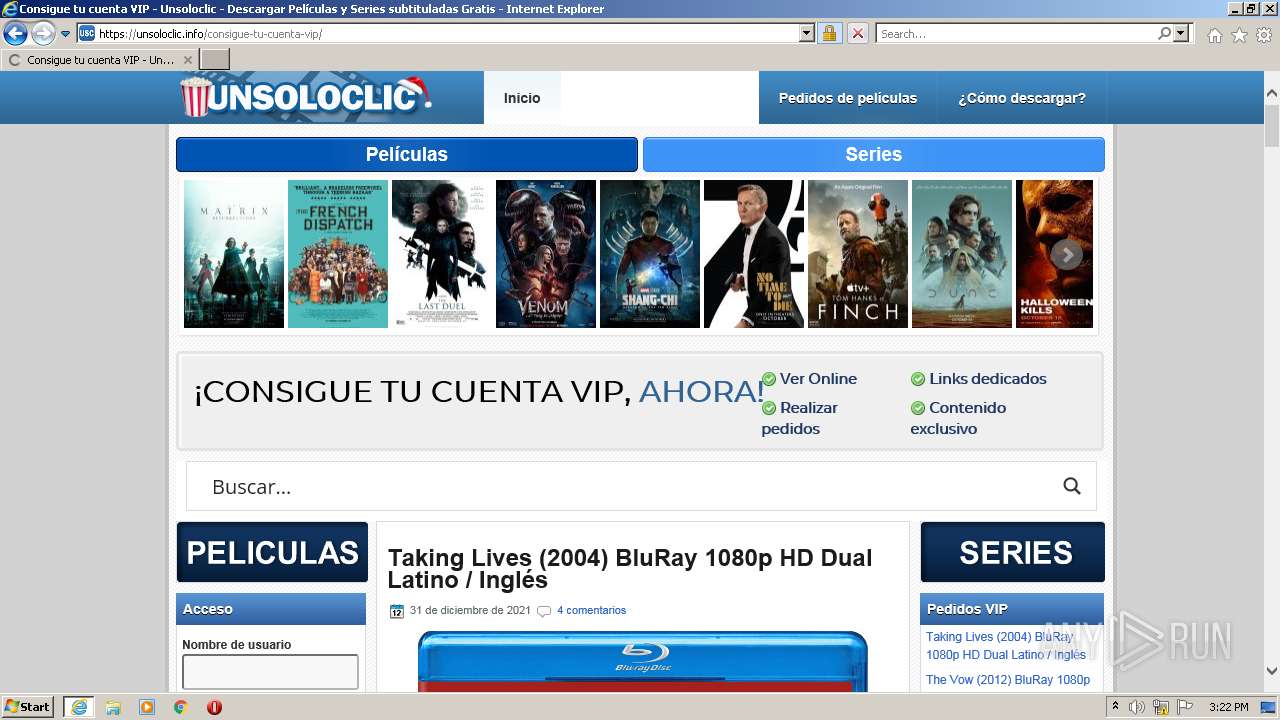This screenshot has width=1280, height=720.
Task: Select the 'Consigue tu cuenta VIP' browser tab
Action: 99,60
